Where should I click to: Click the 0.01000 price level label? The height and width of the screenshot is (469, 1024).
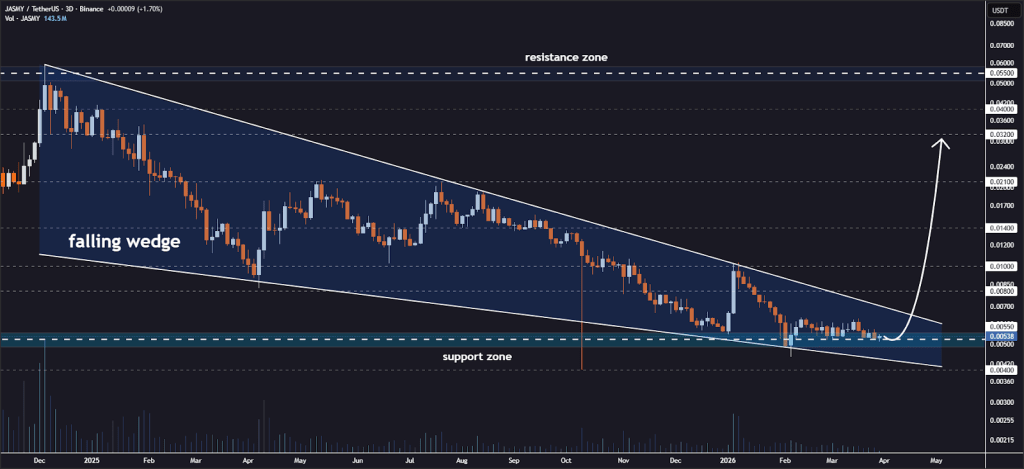[1000, 267]
